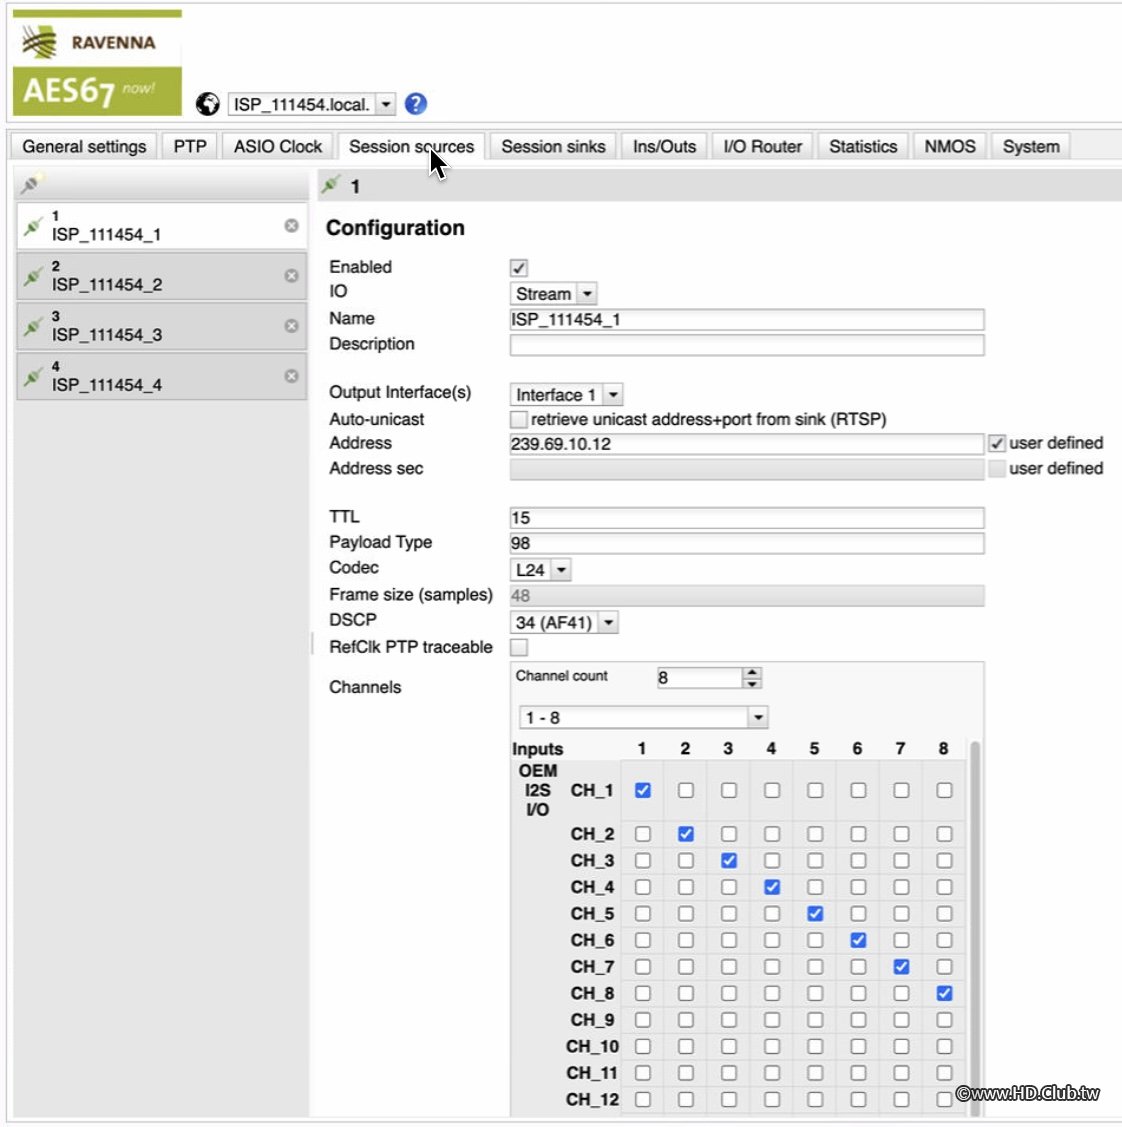
Task: Check CH_12 routing to output 4
Action: tap(772, 1100)
